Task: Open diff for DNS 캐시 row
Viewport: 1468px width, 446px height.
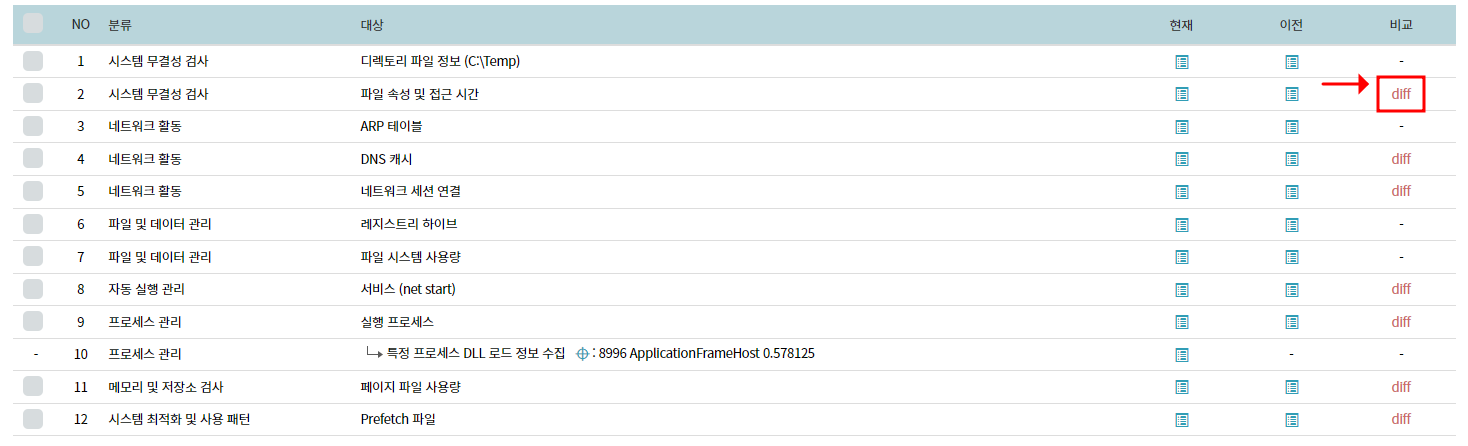Action: click(x=1400, y=159)
